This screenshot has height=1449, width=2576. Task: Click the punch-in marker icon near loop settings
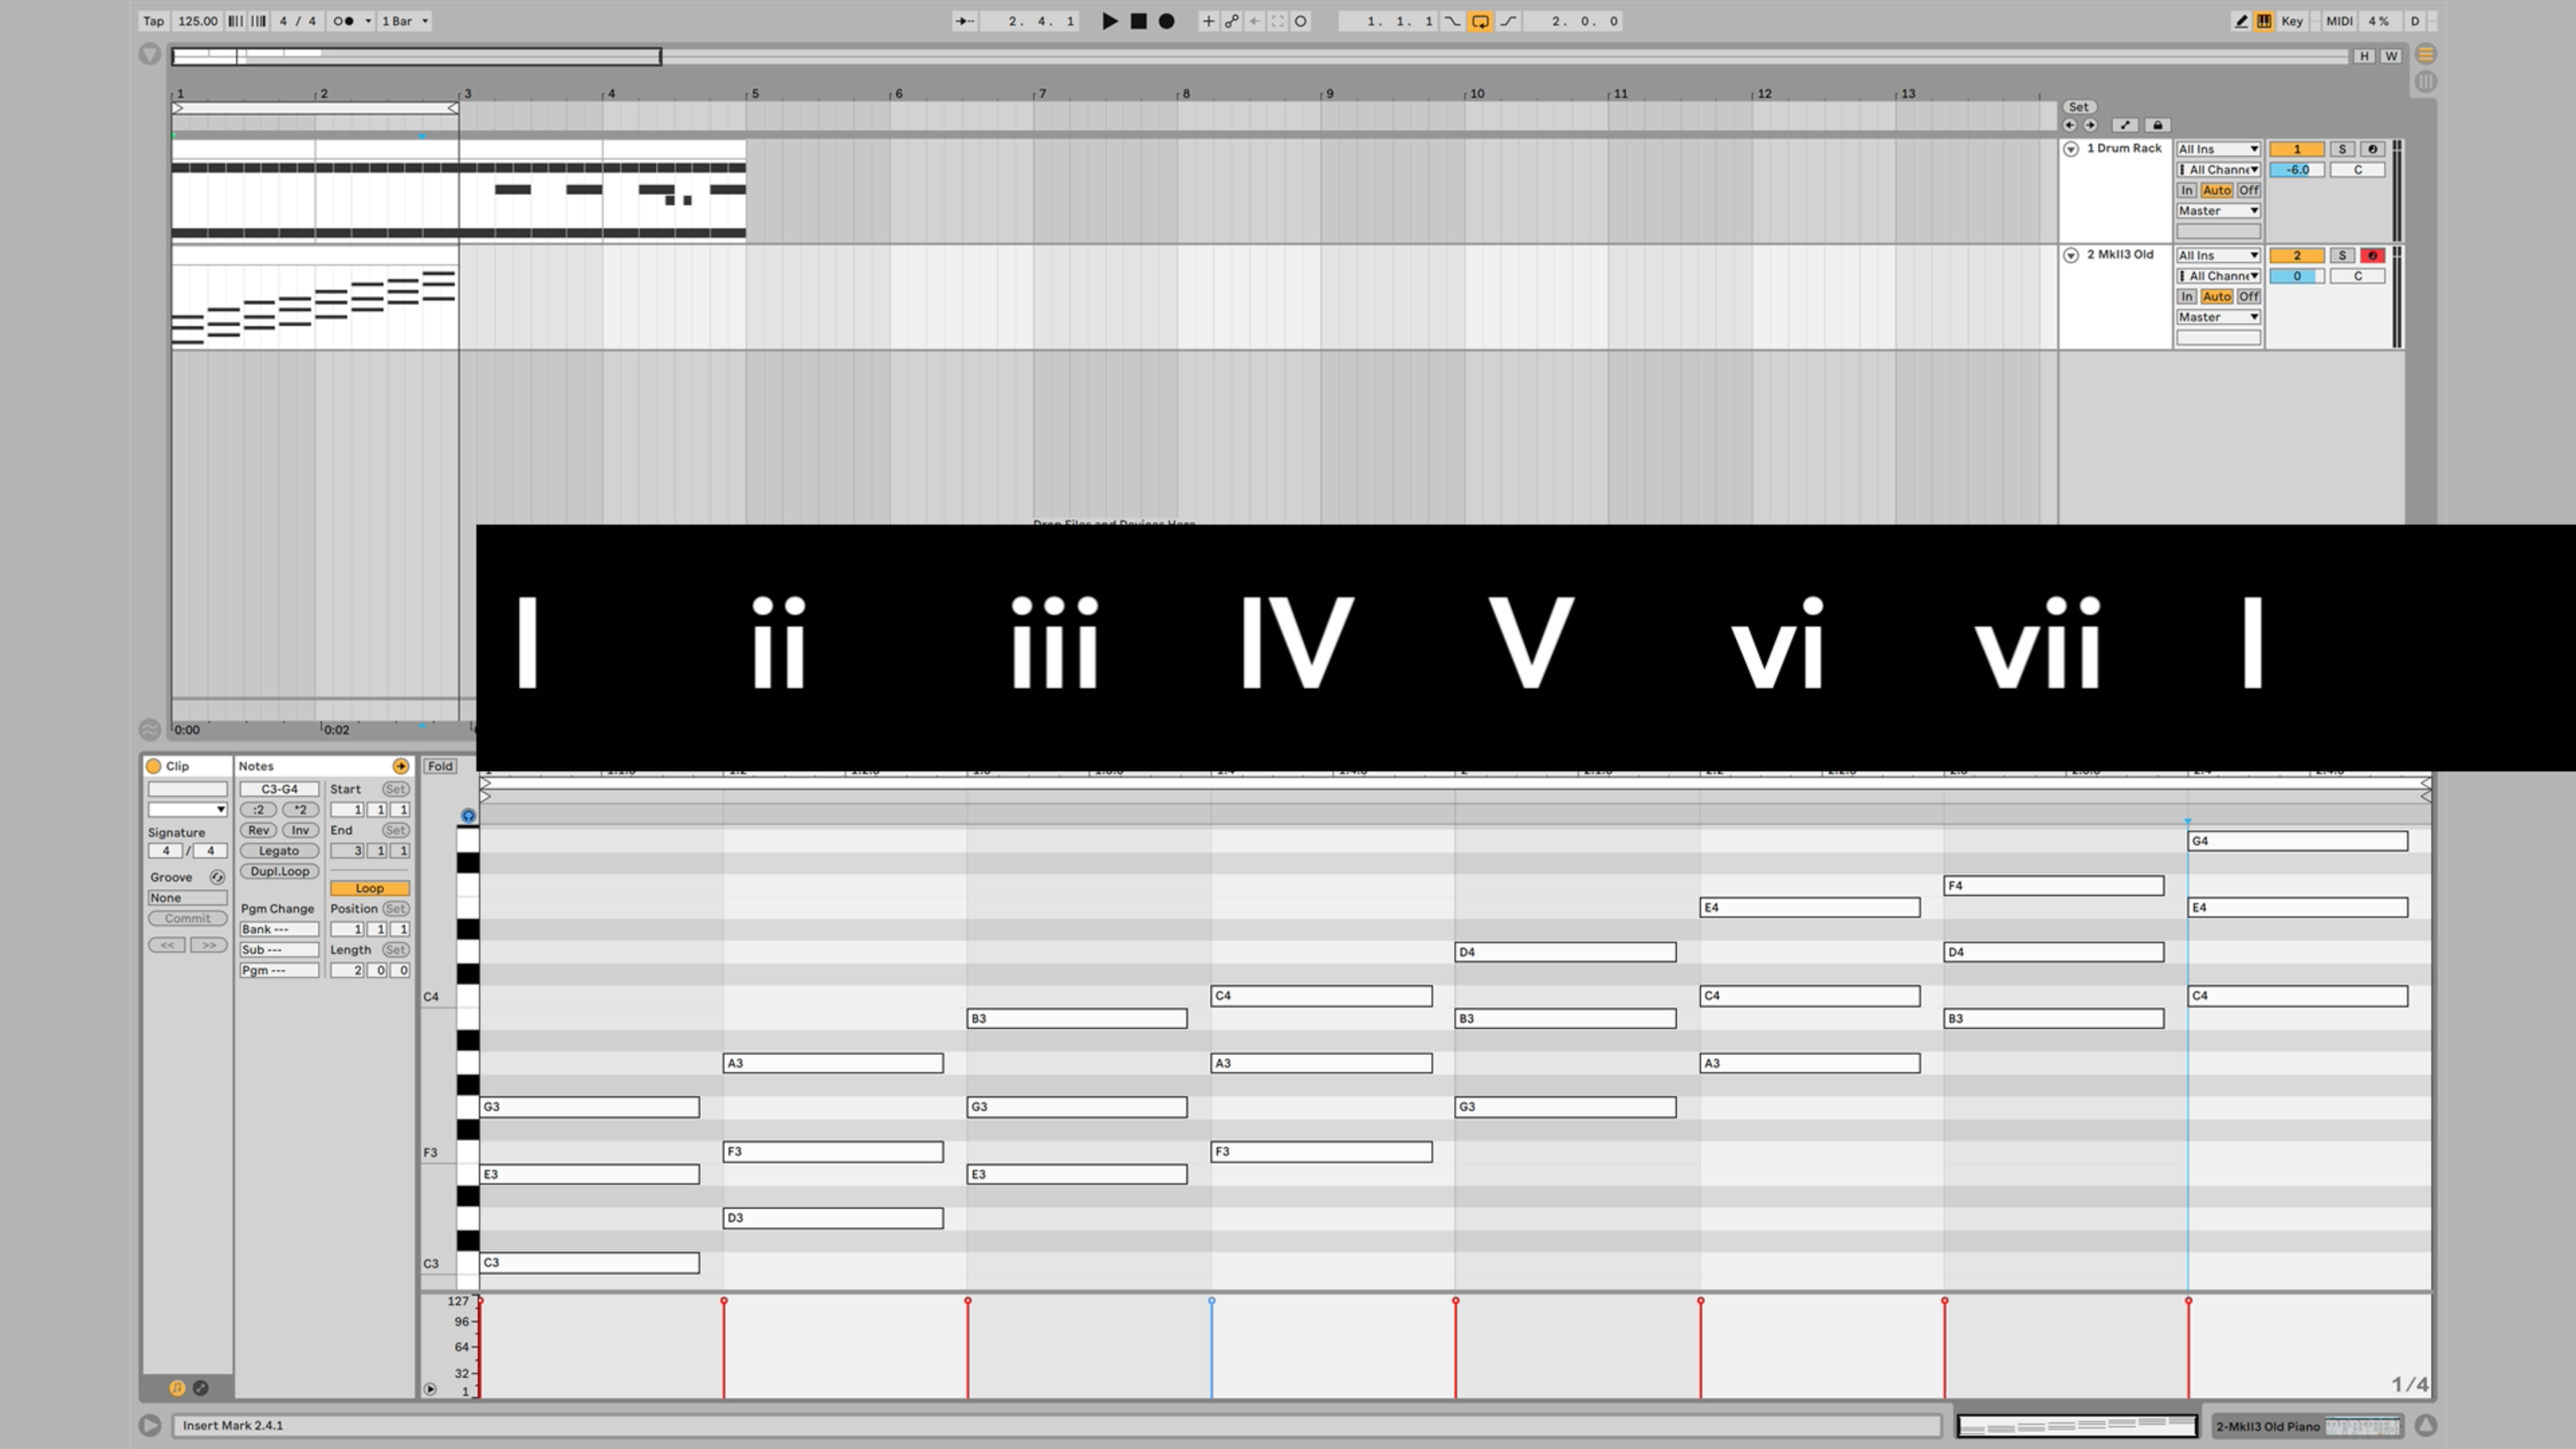1452,20
